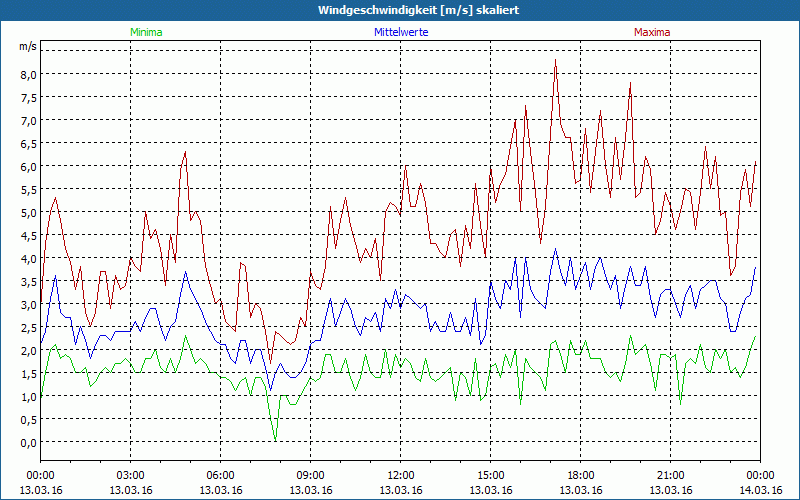This screenshot has width=800, height=500.
Task: Click the 5,0 y-axis tick label
Action: 27,212
